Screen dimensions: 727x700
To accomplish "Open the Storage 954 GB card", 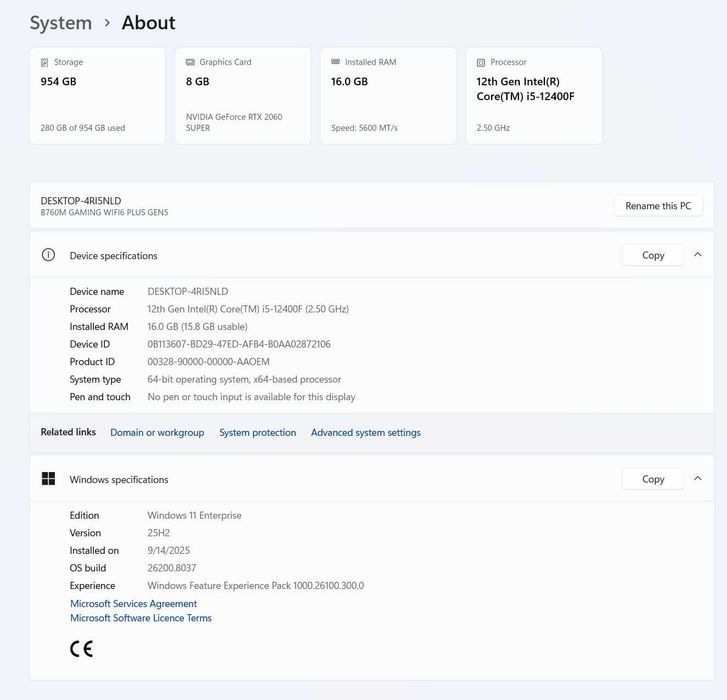I will pos(97,96).
